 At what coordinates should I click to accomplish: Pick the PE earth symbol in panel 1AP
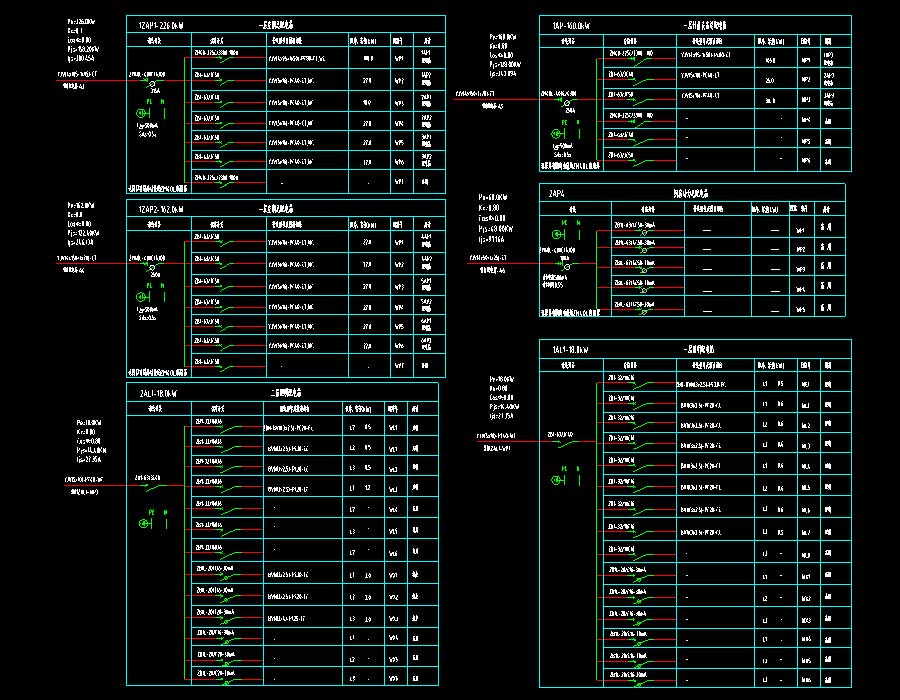point(558,134)
